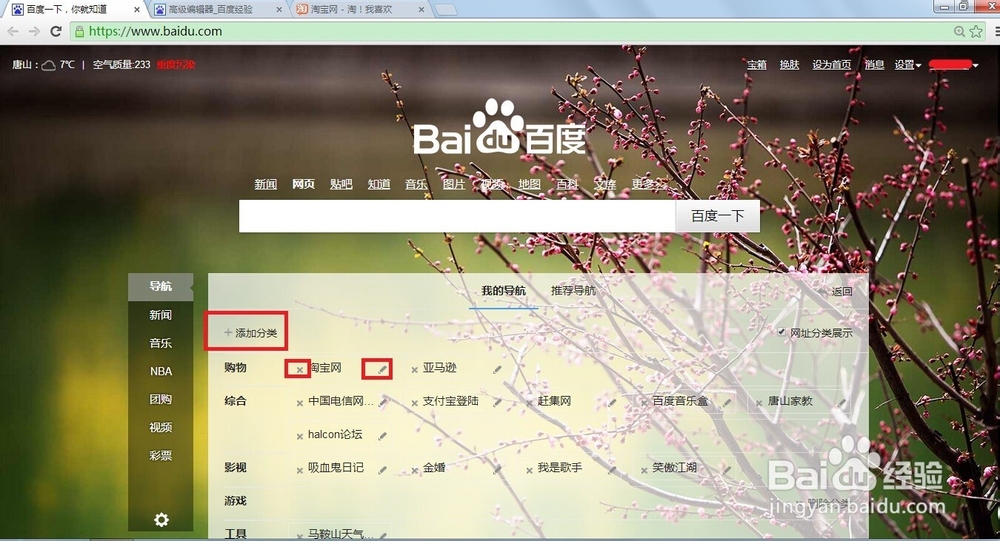Toggle 网址分类展示 checkbox
Image resolution: width=1000 pixels, height=541 pixels.
pyautogui.click(x=781, y=332)
